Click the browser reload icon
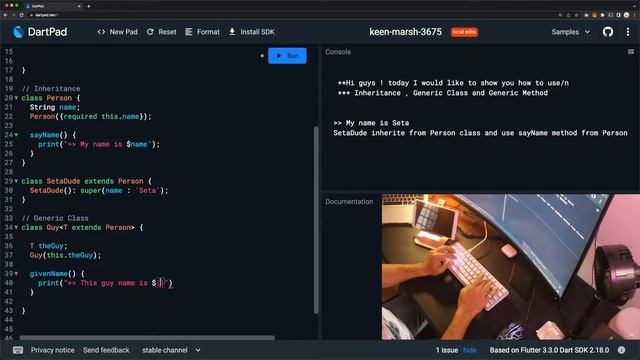The image size is (640, 360). coord(21,15)
